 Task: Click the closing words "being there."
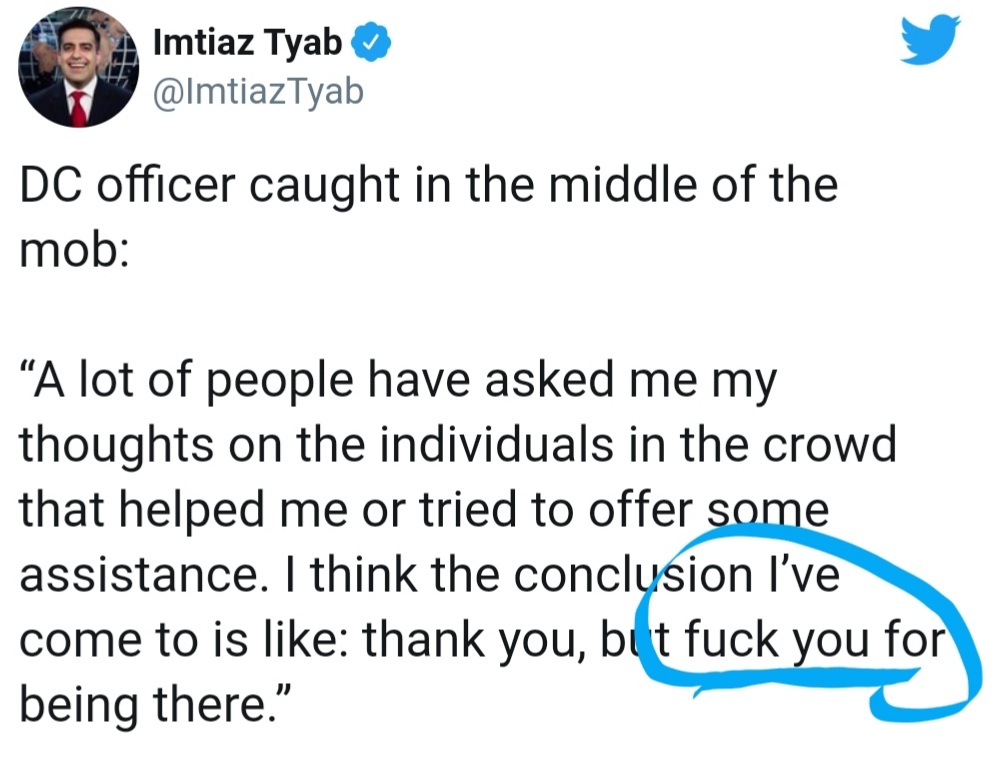click(x=156, y=706)
